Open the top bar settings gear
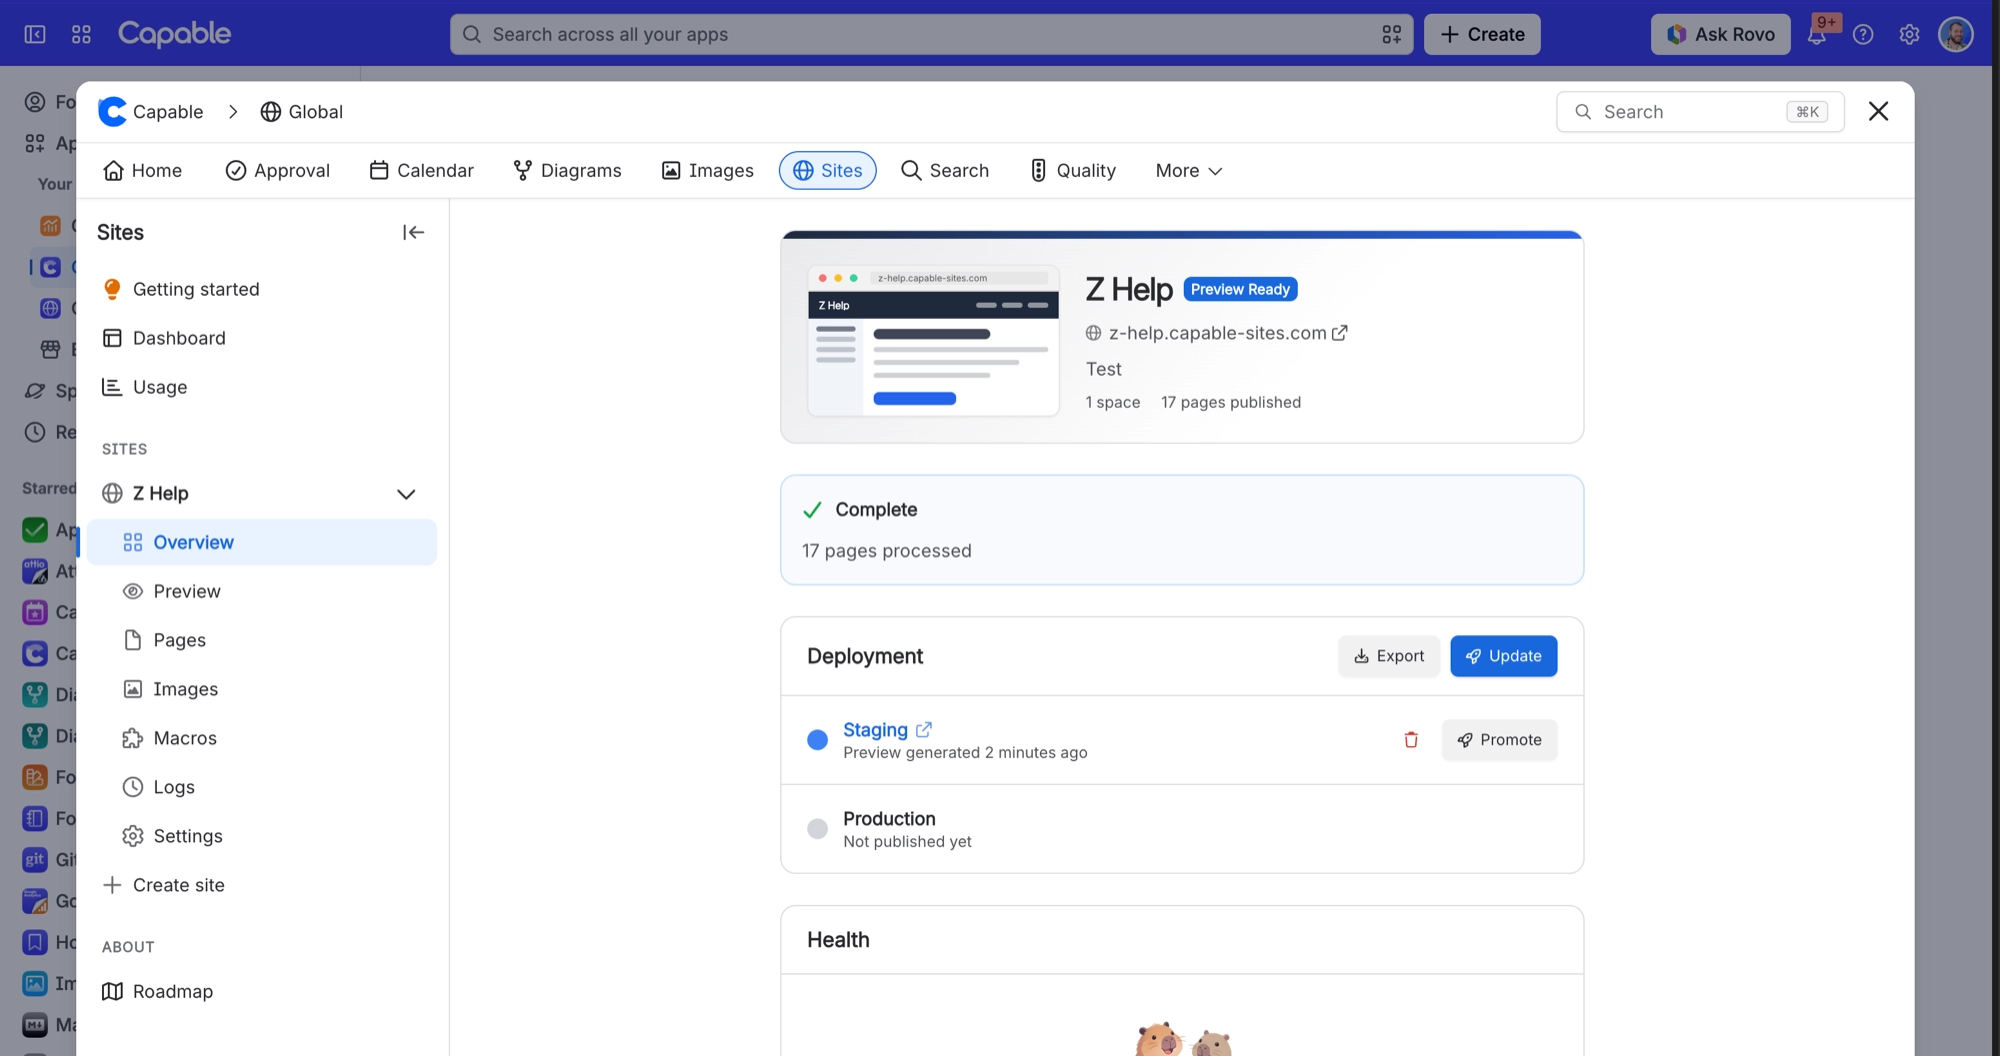 [1909, 34]
